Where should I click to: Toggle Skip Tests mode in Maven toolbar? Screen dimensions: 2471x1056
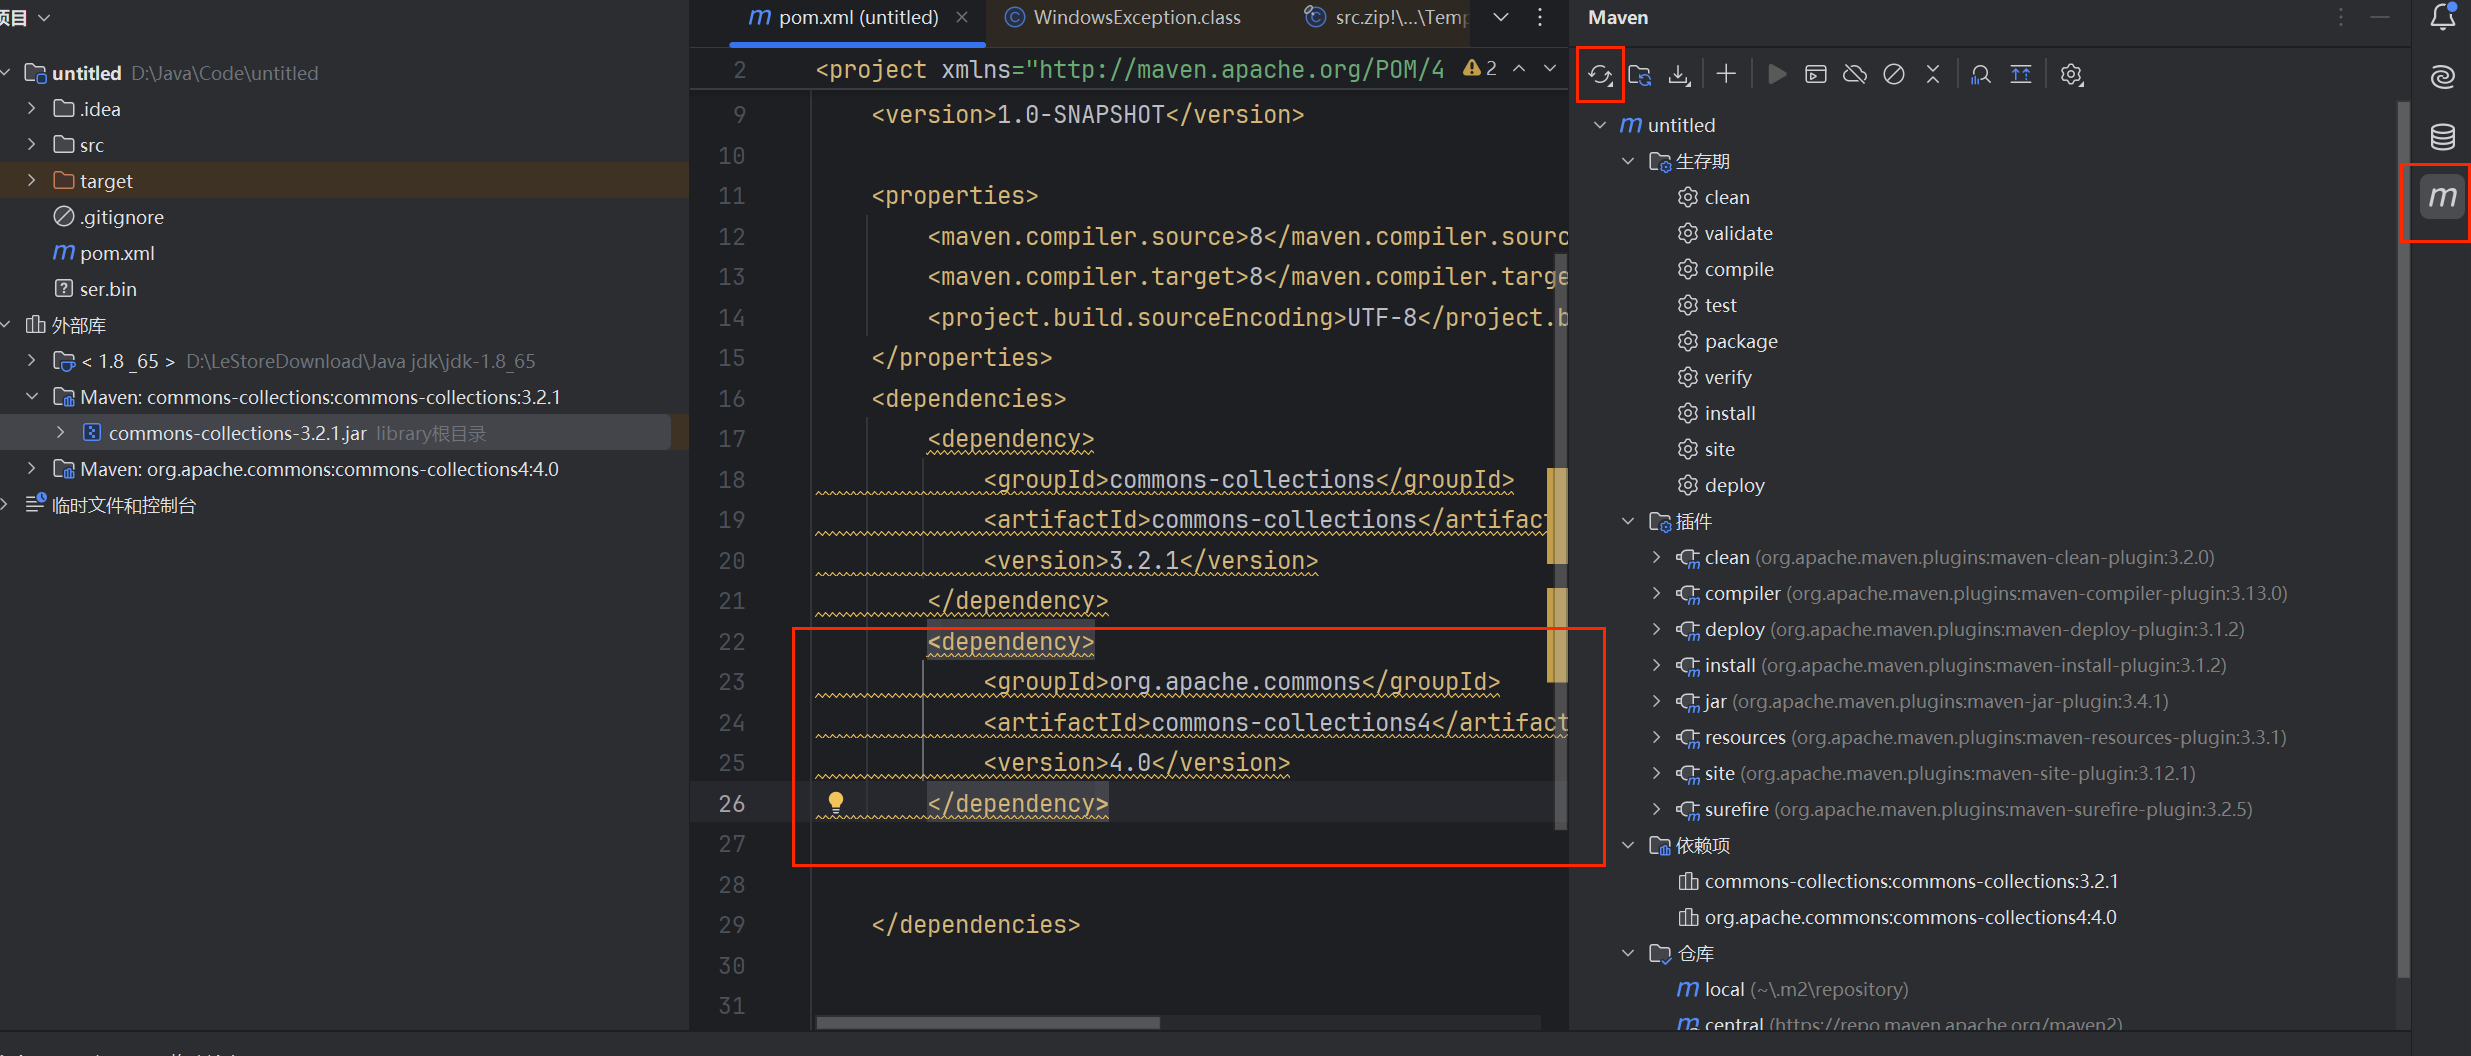tap(1894, 75)
